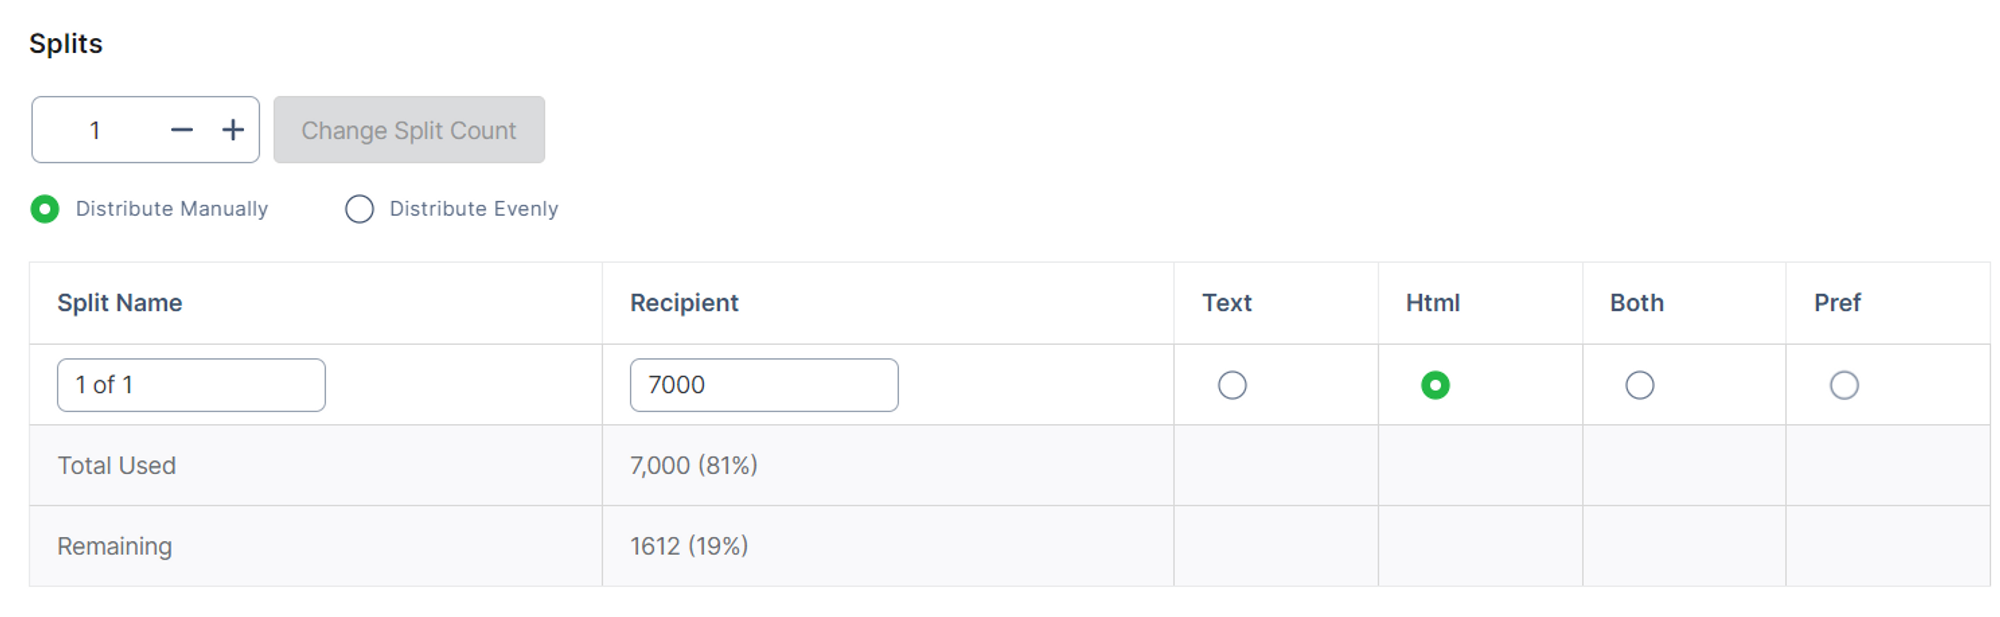Enable the Distribute Evenly option

point(359,209)
